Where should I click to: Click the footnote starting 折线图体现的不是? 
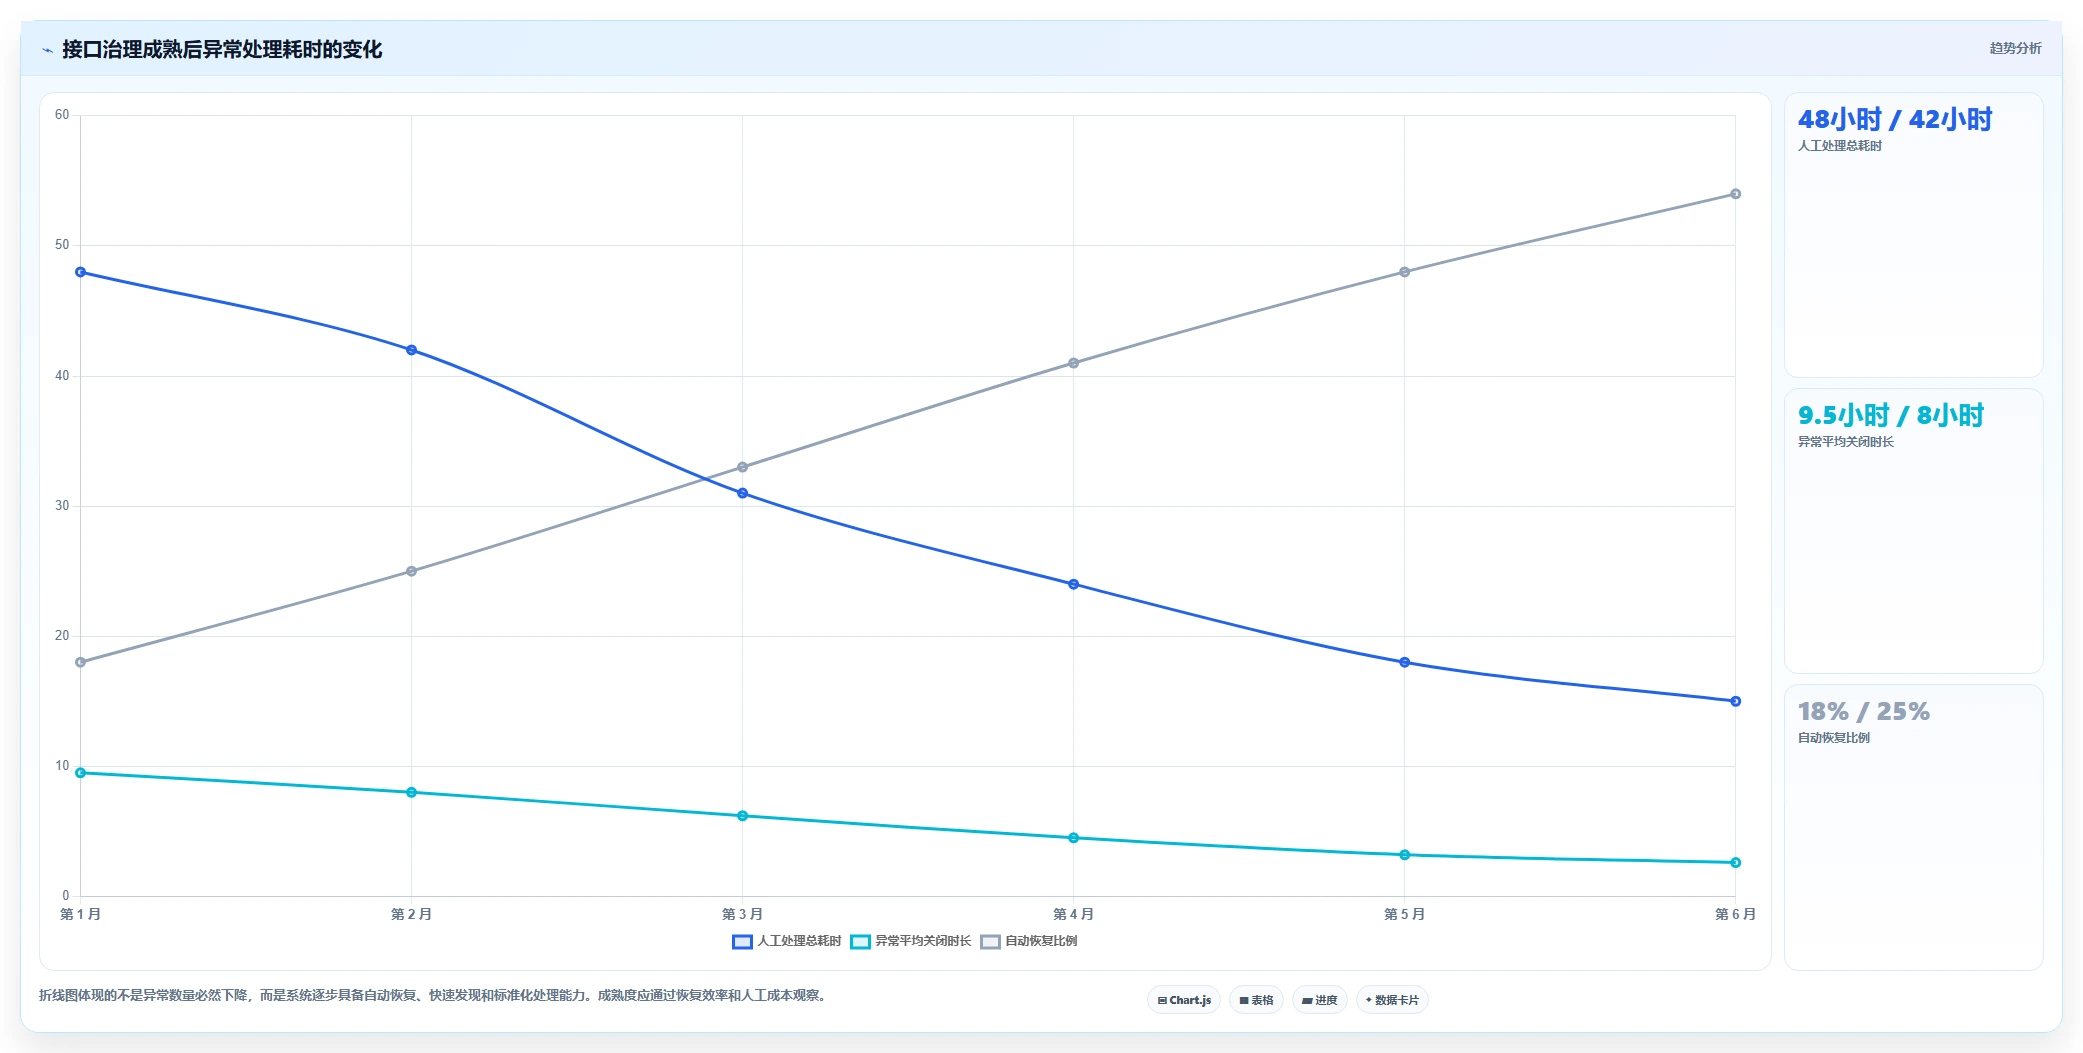coord(435,996)
